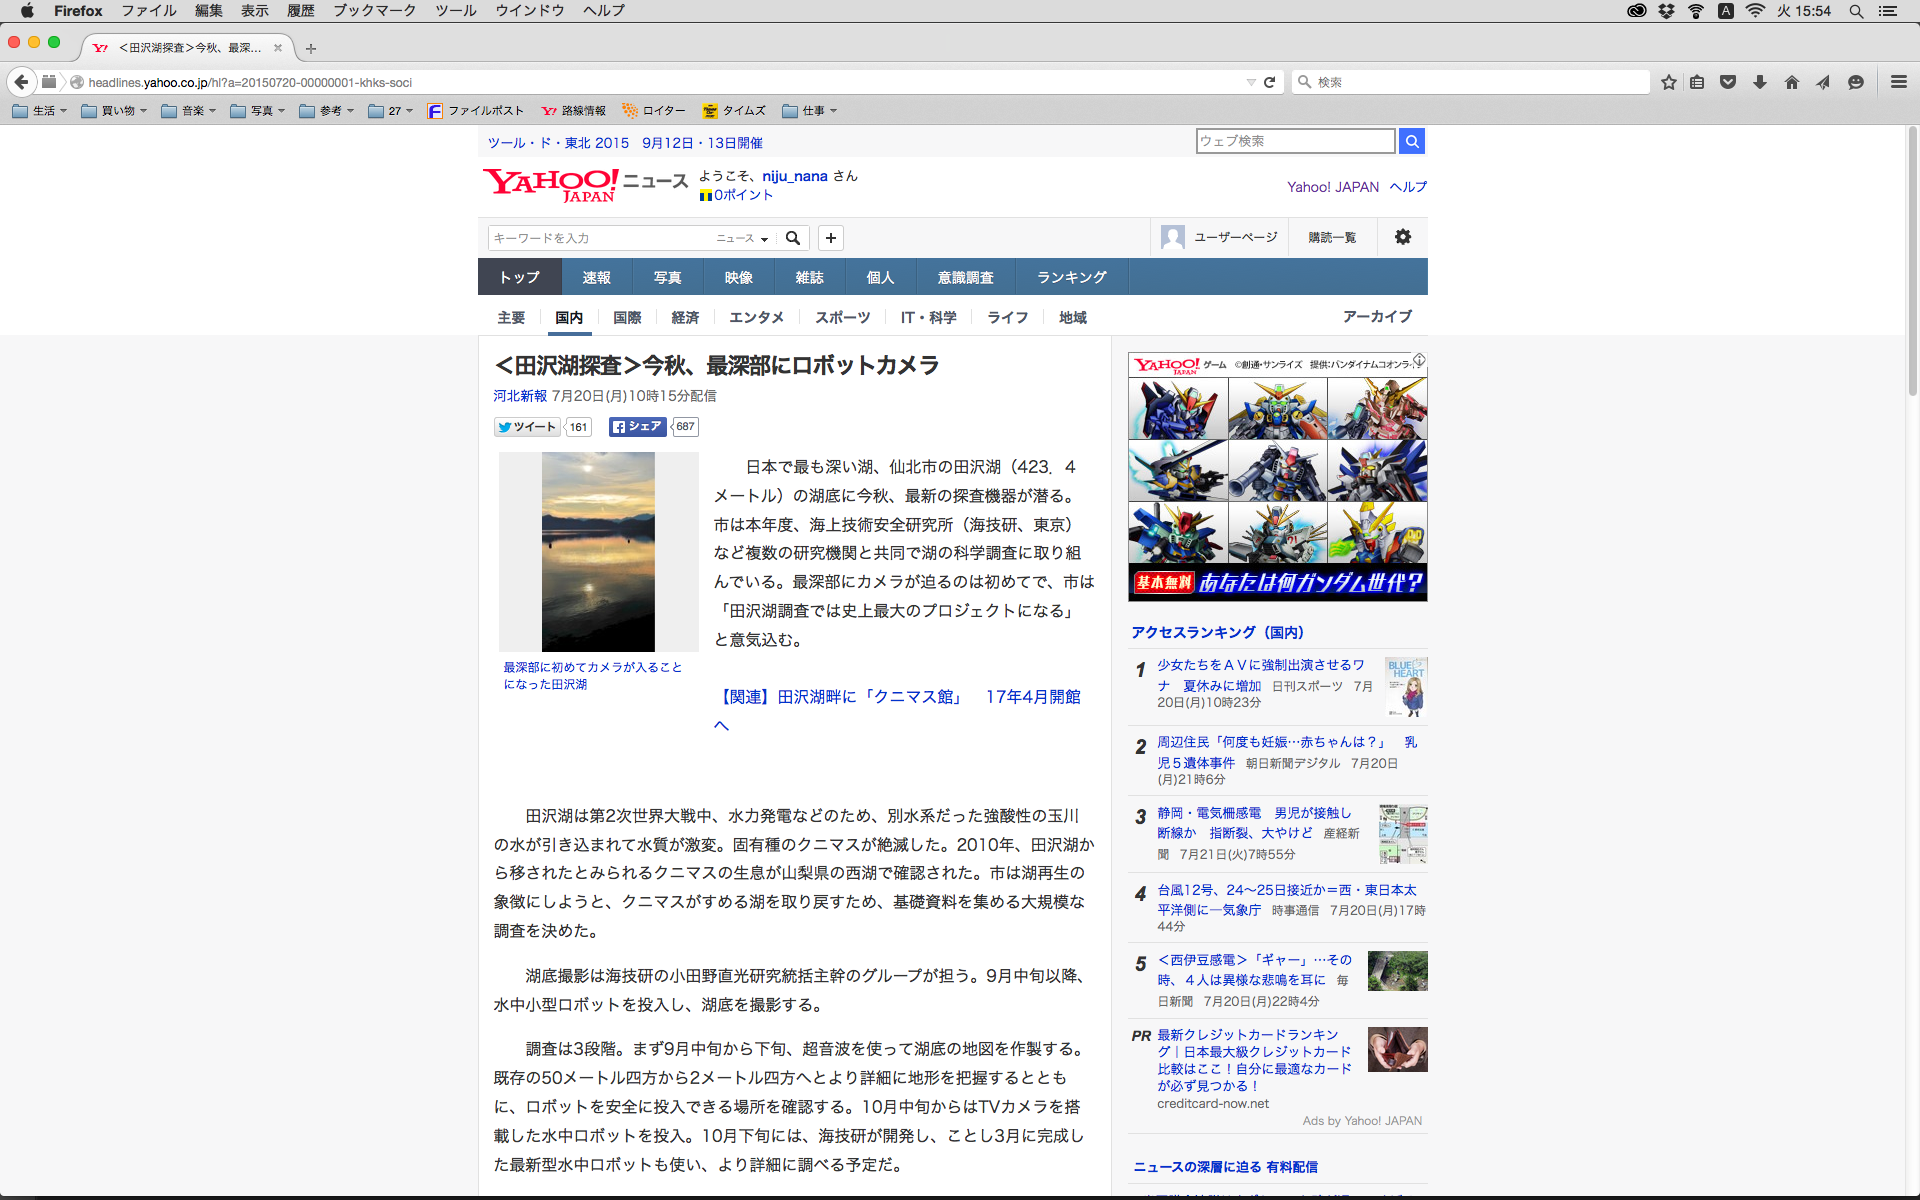The height and width of the screenshot is (1200, 1920).
Task: Click the plus button beside keyword search
Action: (x=830, y=238)
